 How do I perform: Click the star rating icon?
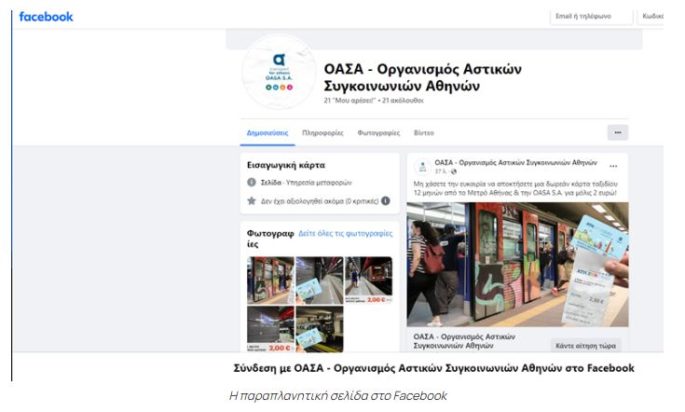click(x=251, y=201)
